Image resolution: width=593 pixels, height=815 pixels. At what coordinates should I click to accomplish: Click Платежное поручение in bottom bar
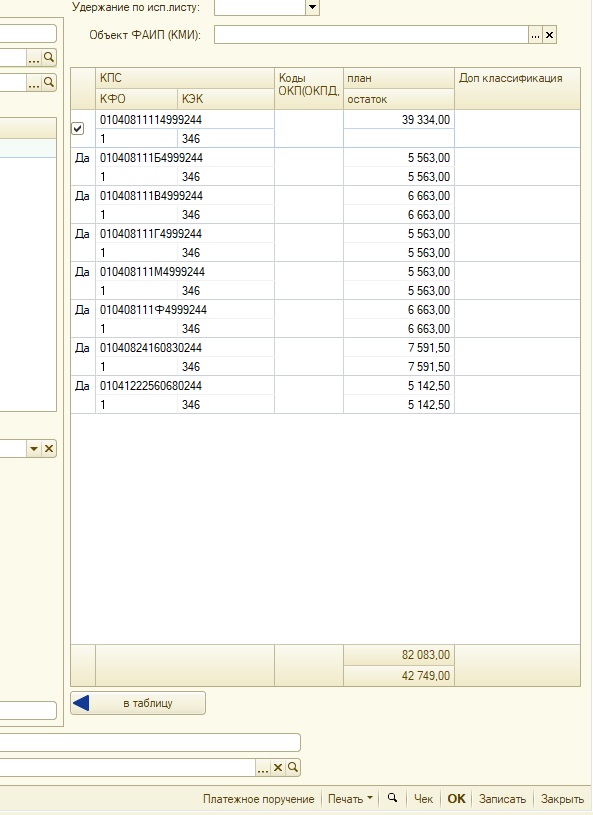tap(258, 799)
